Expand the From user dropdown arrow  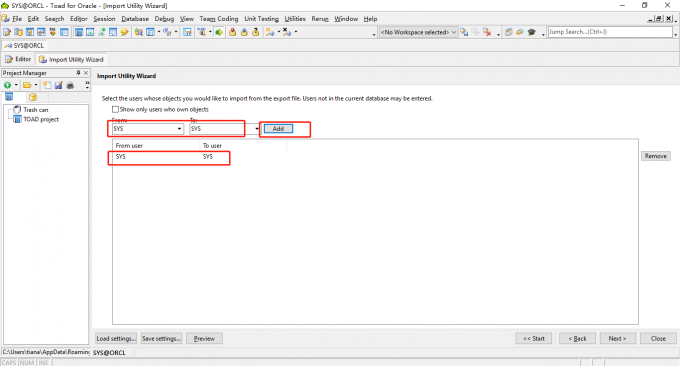(179, 129)
